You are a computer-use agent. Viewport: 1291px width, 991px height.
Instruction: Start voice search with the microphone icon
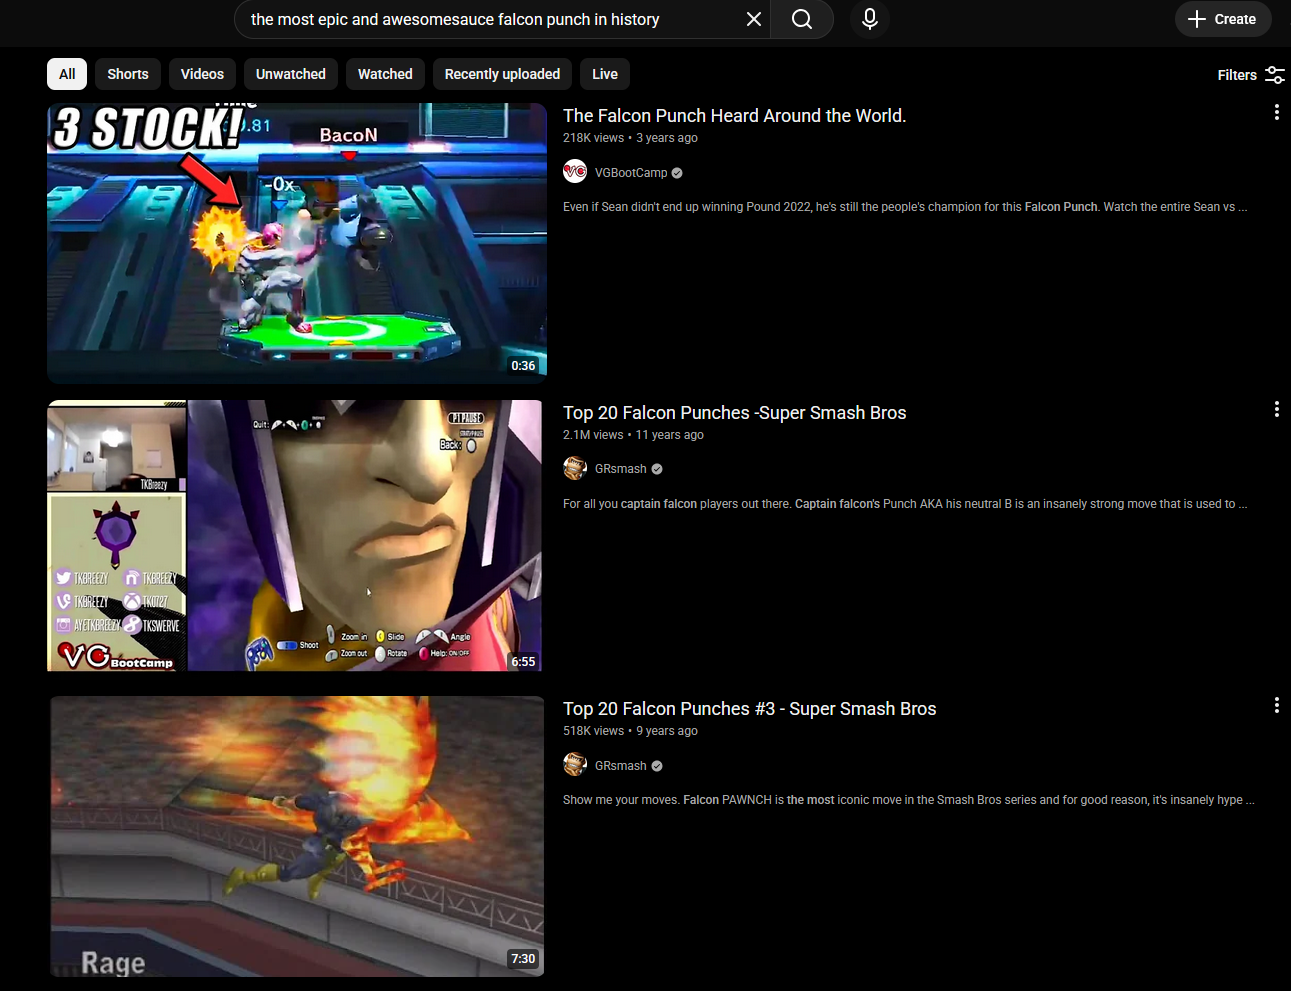[x=870, y=19]
